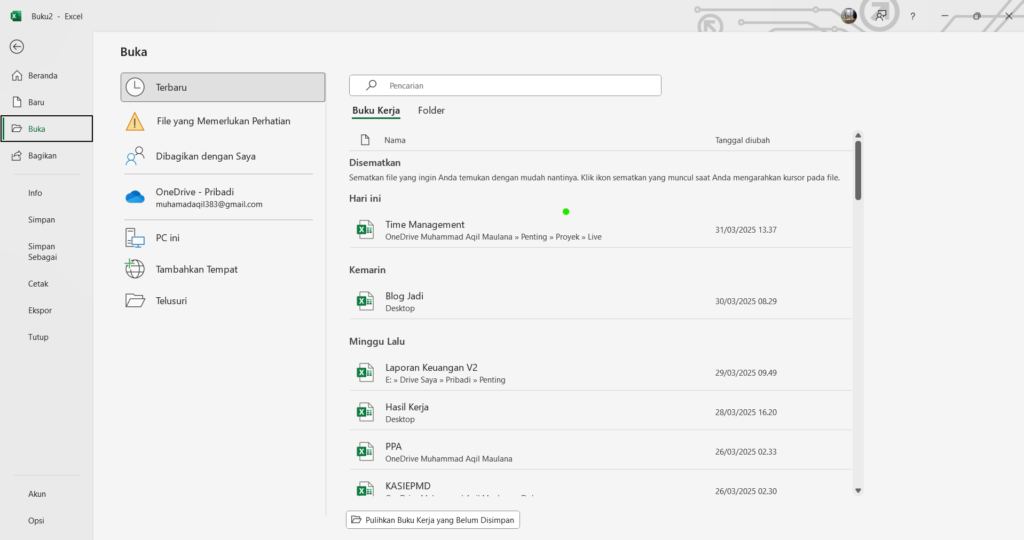Click the computer icon beside PC ini

(x=135, y=238)
